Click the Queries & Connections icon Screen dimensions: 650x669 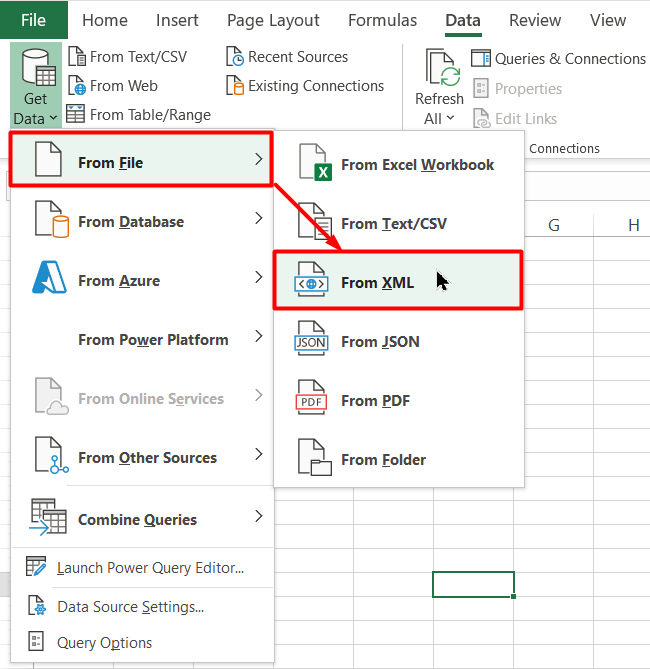[x=481, y=58]
